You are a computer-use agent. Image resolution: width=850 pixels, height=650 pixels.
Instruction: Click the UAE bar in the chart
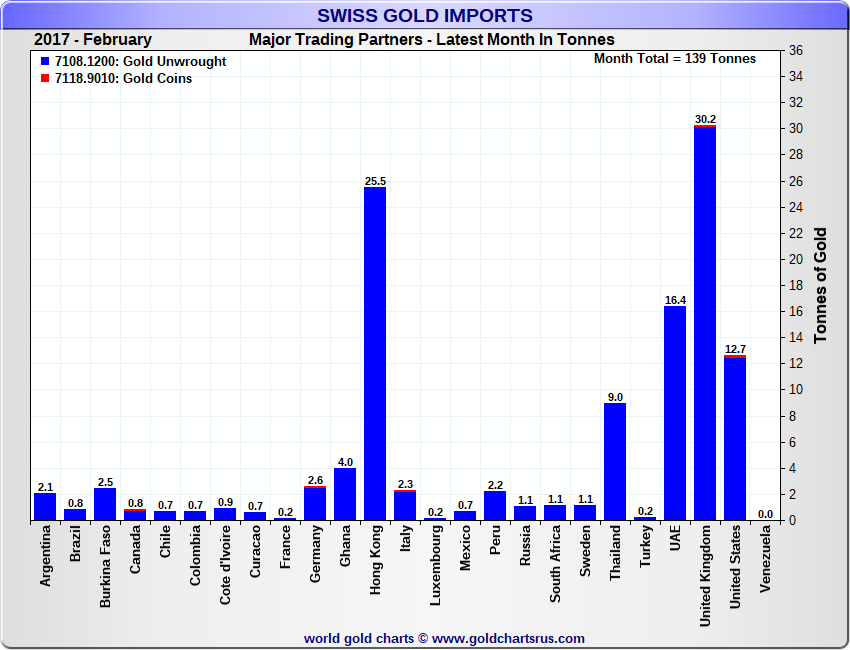coord(675,413)
